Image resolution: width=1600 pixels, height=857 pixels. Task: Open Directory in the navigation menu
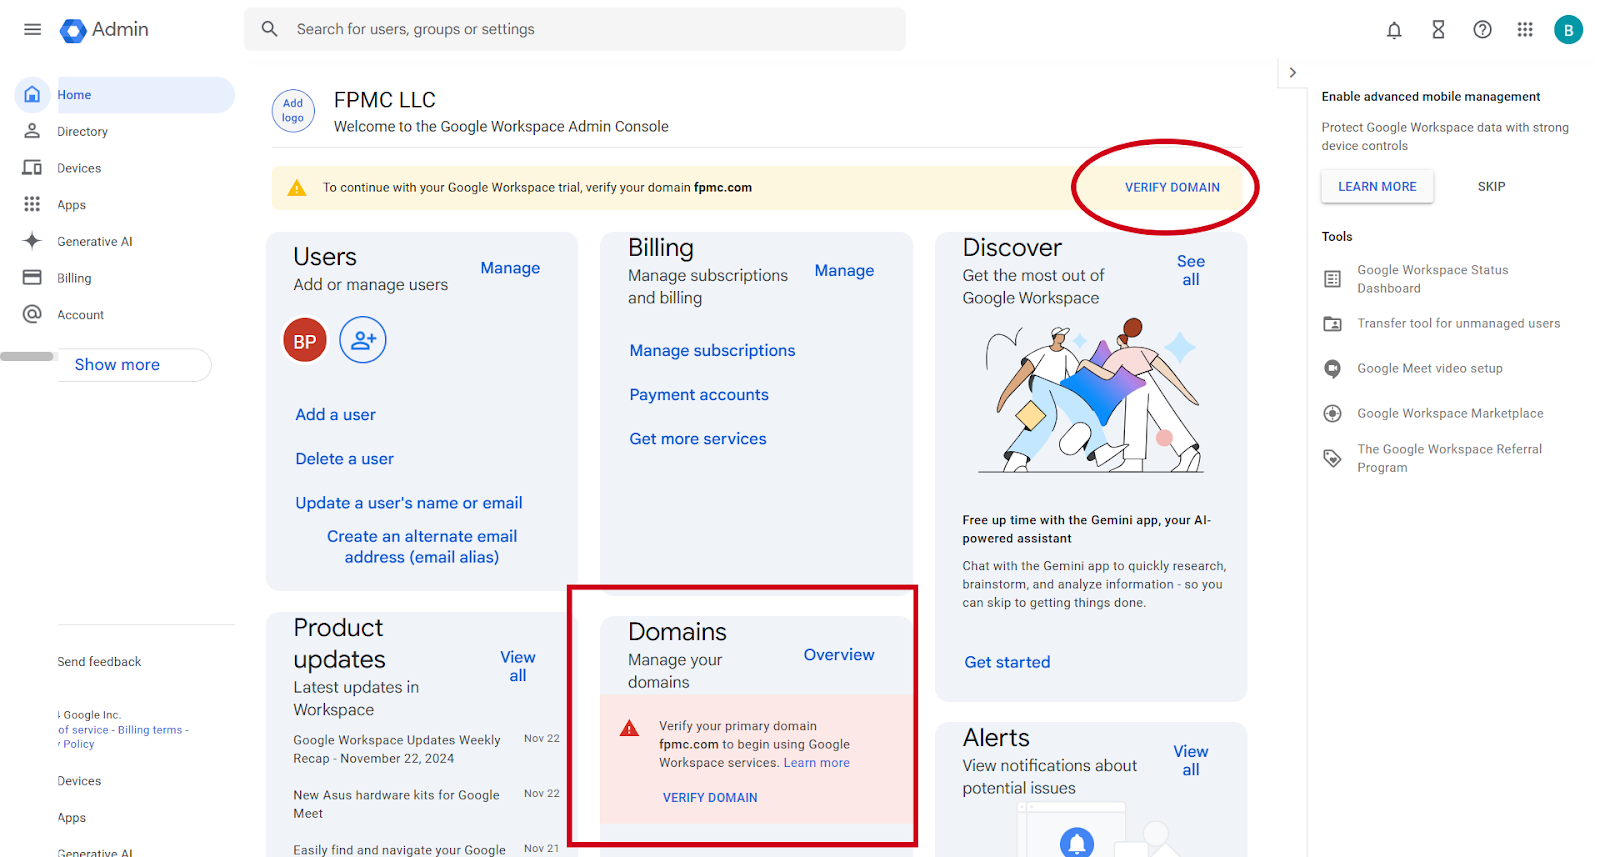(x=82, y=132)
